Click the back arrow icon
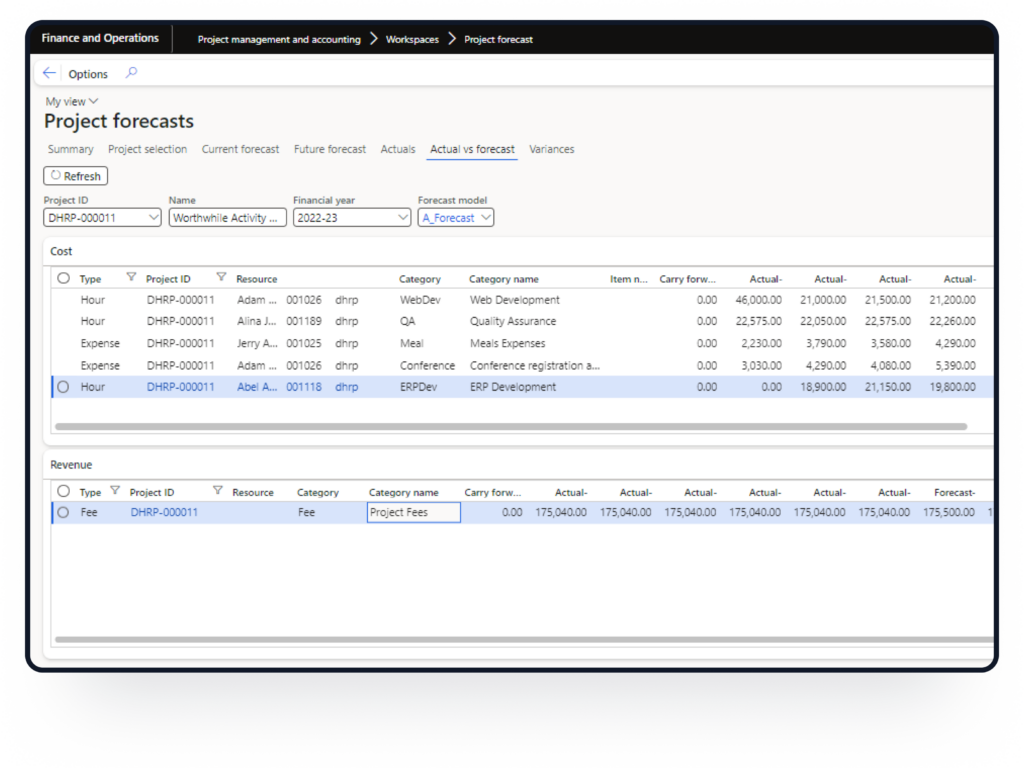Screen dimensions: 1024x768 coord(50,74)
